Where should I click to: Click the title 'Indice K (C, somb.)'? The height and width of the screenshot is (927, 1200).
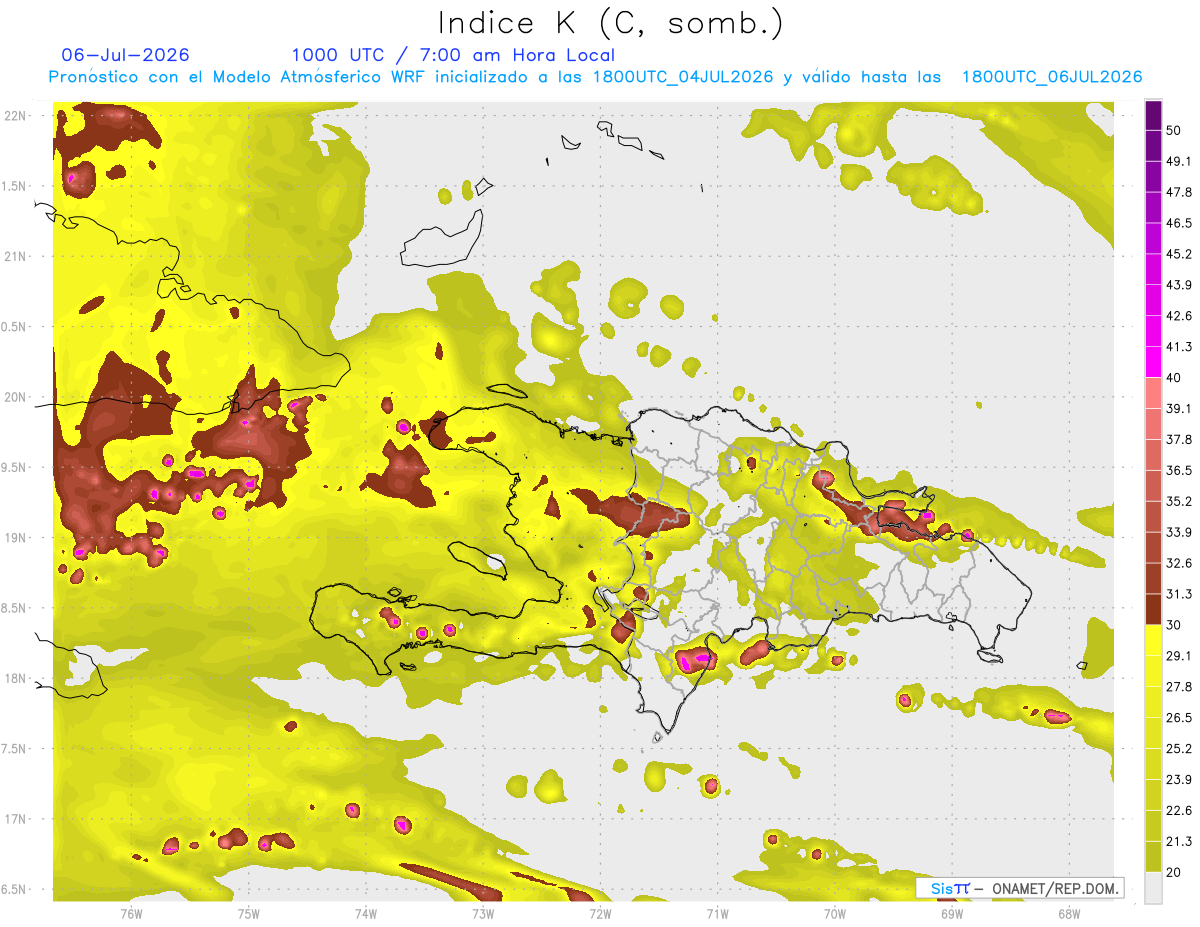pyautogui.click(x=610, y=23)
